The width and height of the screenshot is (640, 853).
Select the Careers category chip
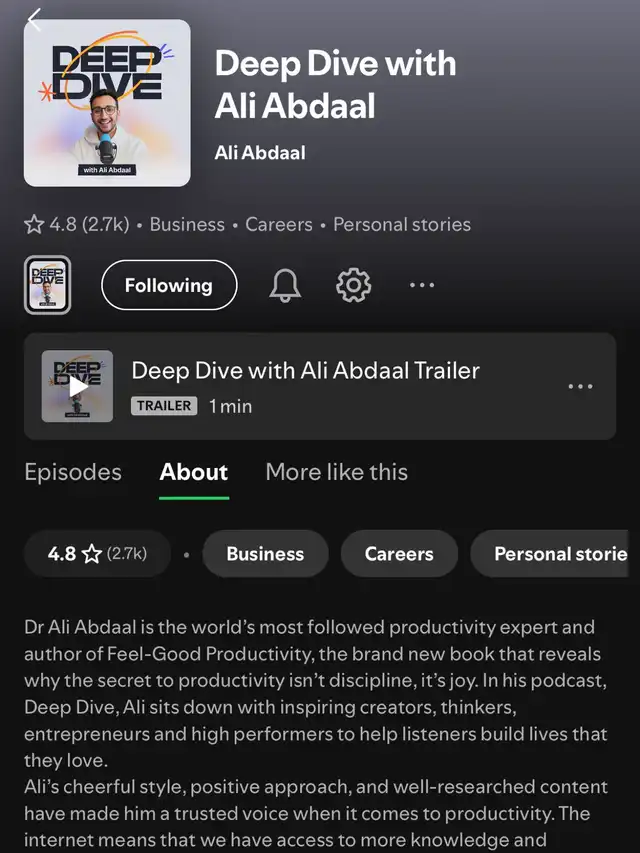(x=399, y=554)
